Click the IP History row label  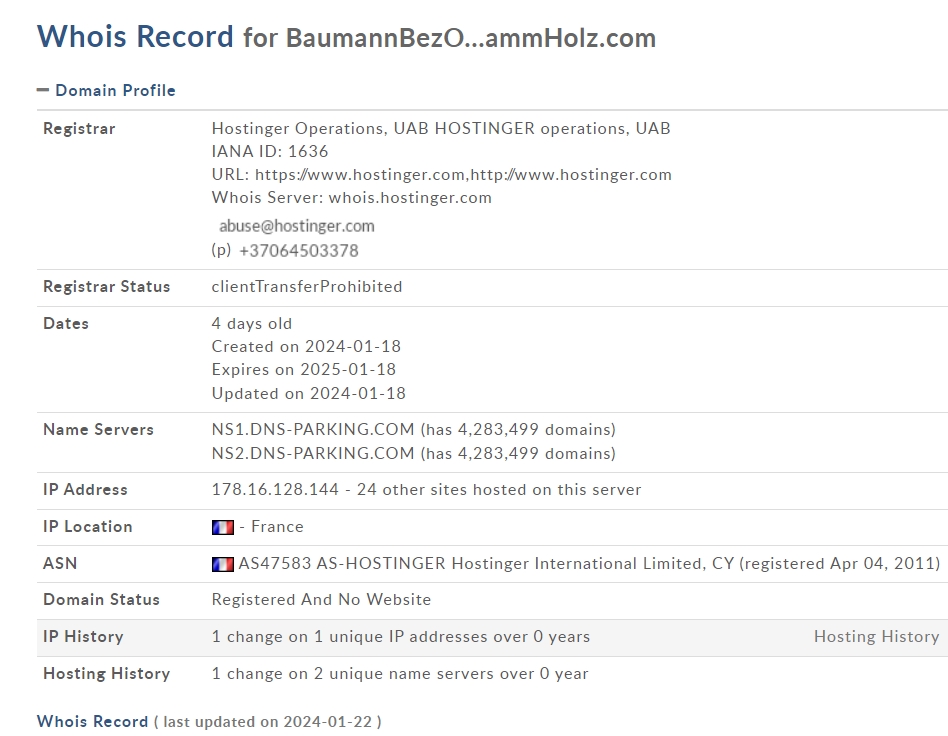[83, 637]
